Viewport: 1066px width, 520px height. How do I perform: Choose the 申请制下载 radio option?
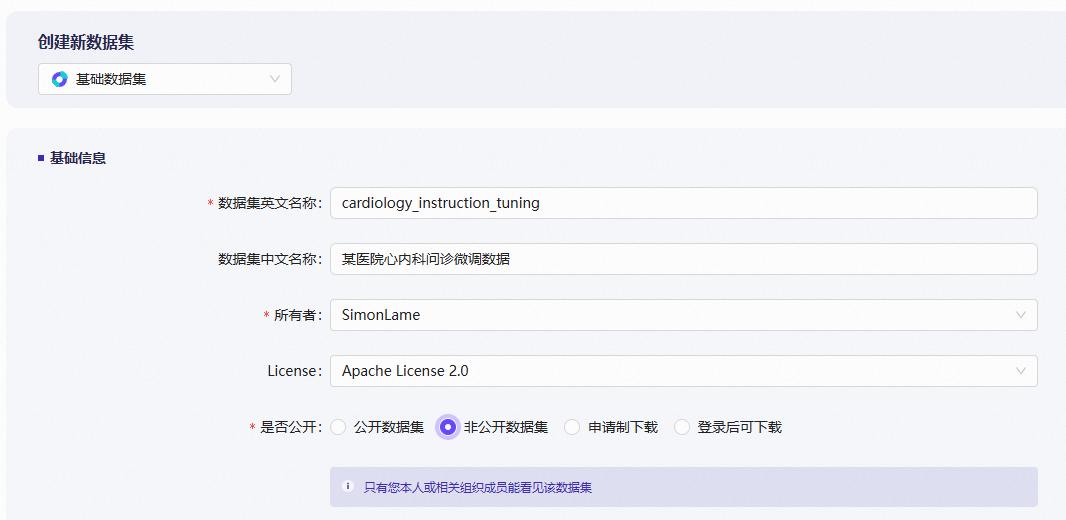tap(572, 427)
